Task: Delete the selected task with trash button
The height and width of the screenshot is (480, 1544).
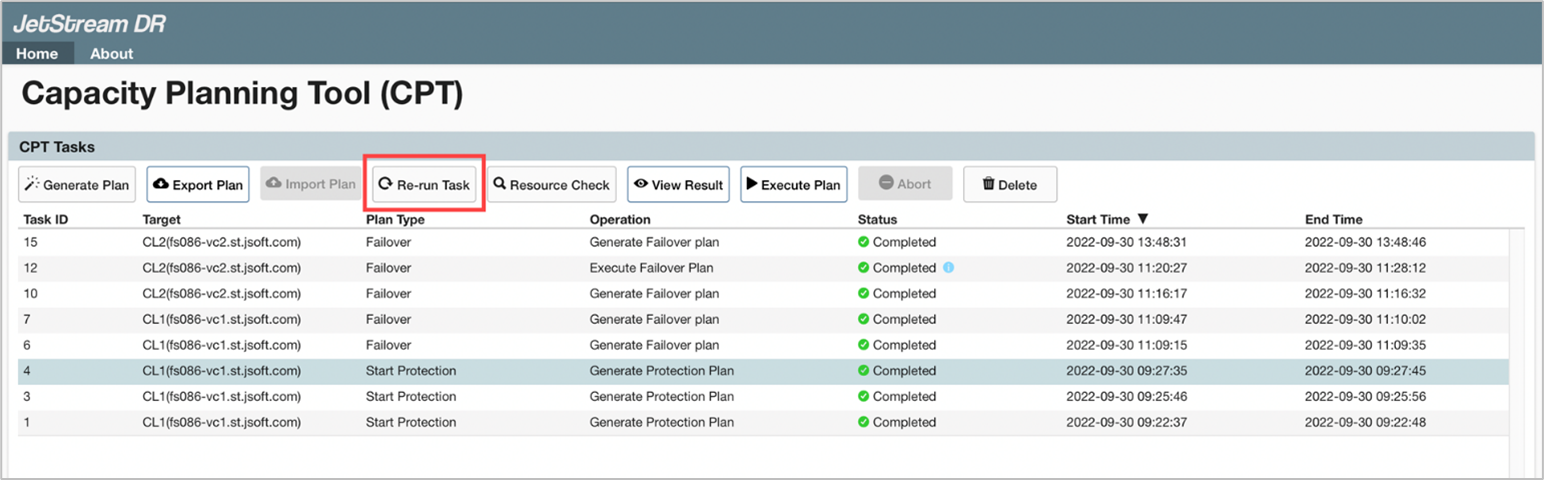Action: 1009,185
